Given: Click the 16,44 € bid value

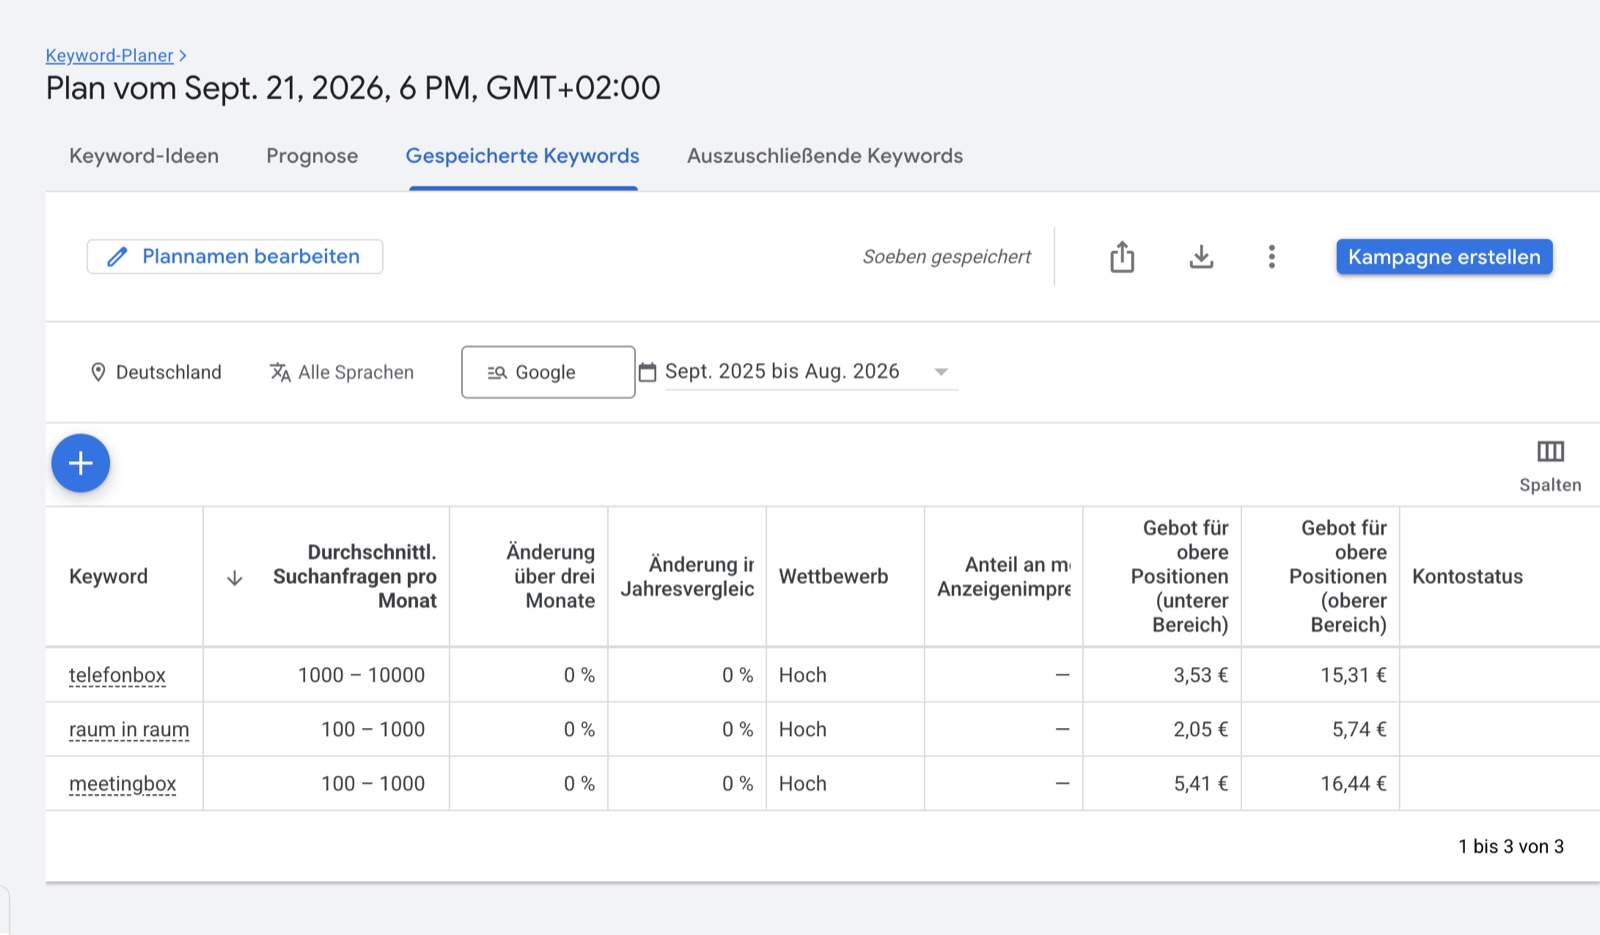Looking at the screenshot, I should pos(1353,784).
